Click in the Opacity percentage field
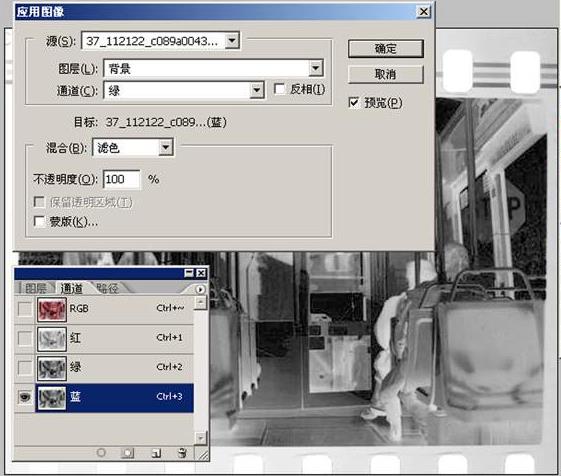This screenshot has width=561, height=476. click(x=122, y=179)
